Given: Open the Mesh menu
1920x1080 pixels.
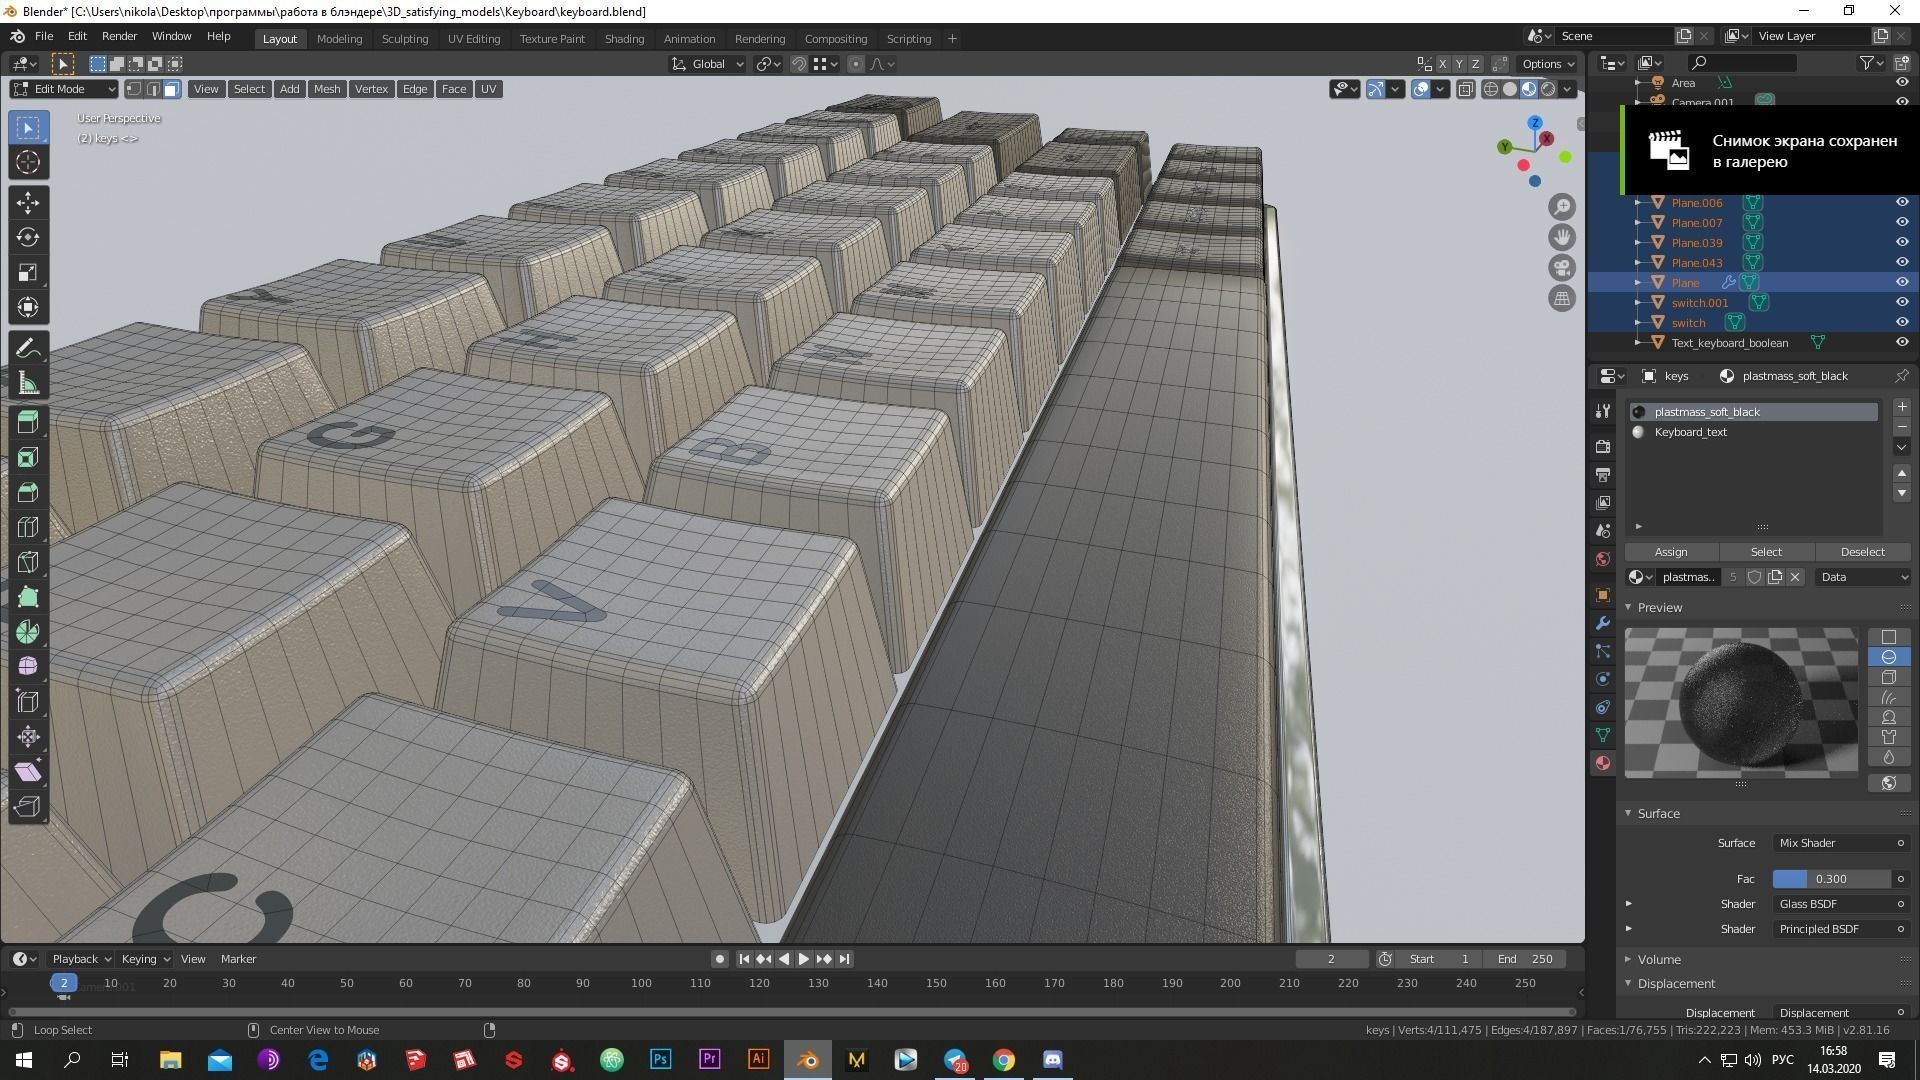Looking at the screenshot, I should tap(327, 89).
